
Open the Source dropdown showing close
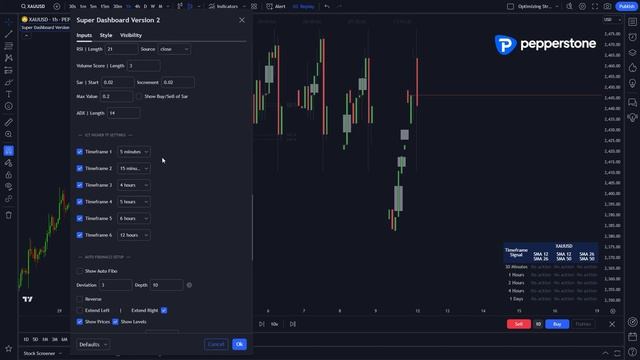click(x=174, y=49)
